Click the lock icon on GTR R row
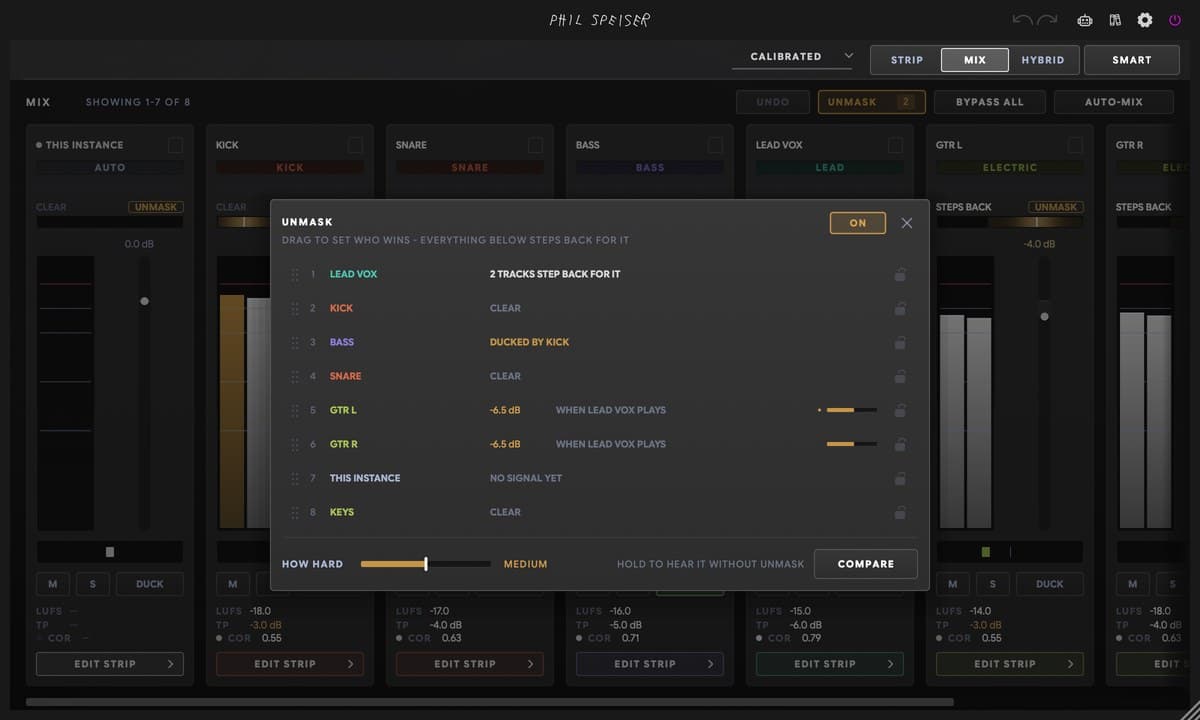The width and height of the screenshot is (1200, 720). [900, 444]
